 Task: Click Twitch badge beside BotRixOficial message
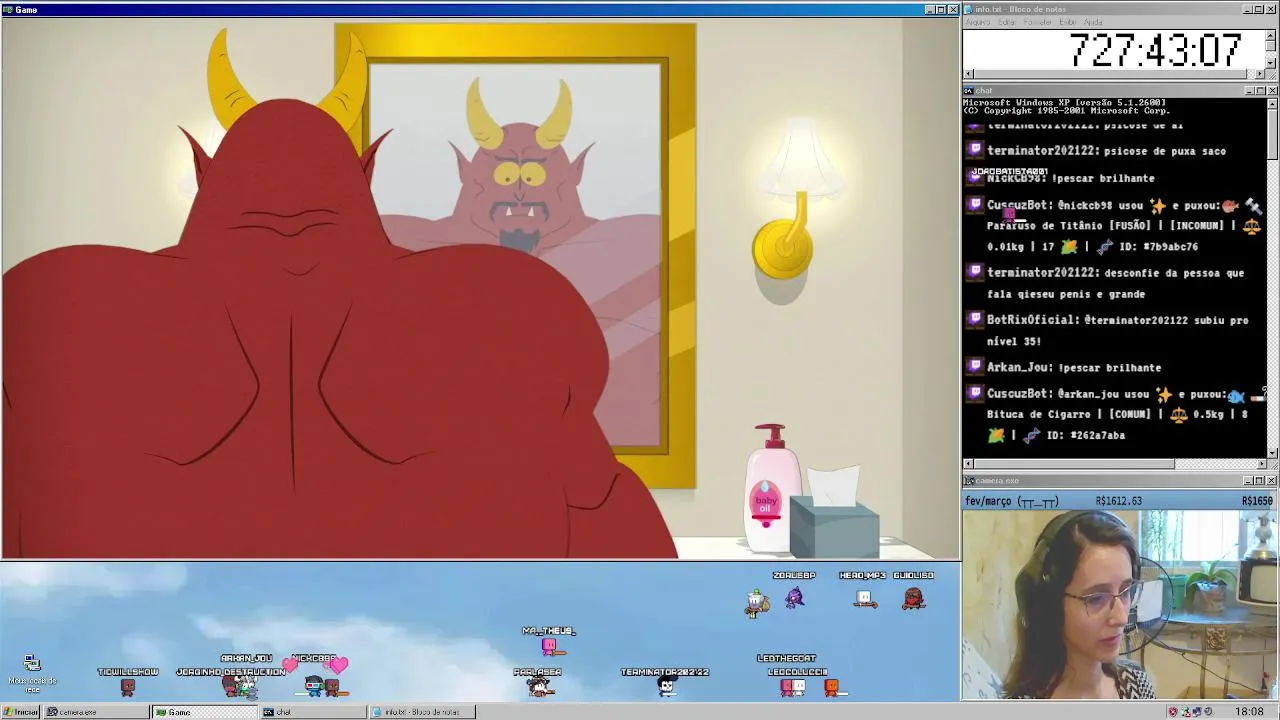tap(976, 319)
